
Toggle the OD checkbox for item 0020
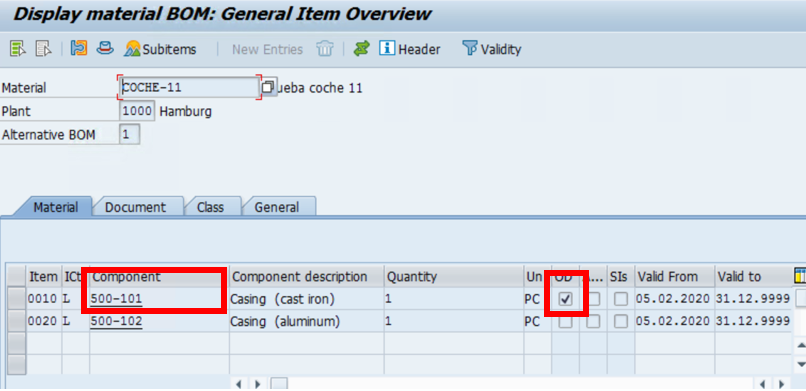click(x=565, y=322)
